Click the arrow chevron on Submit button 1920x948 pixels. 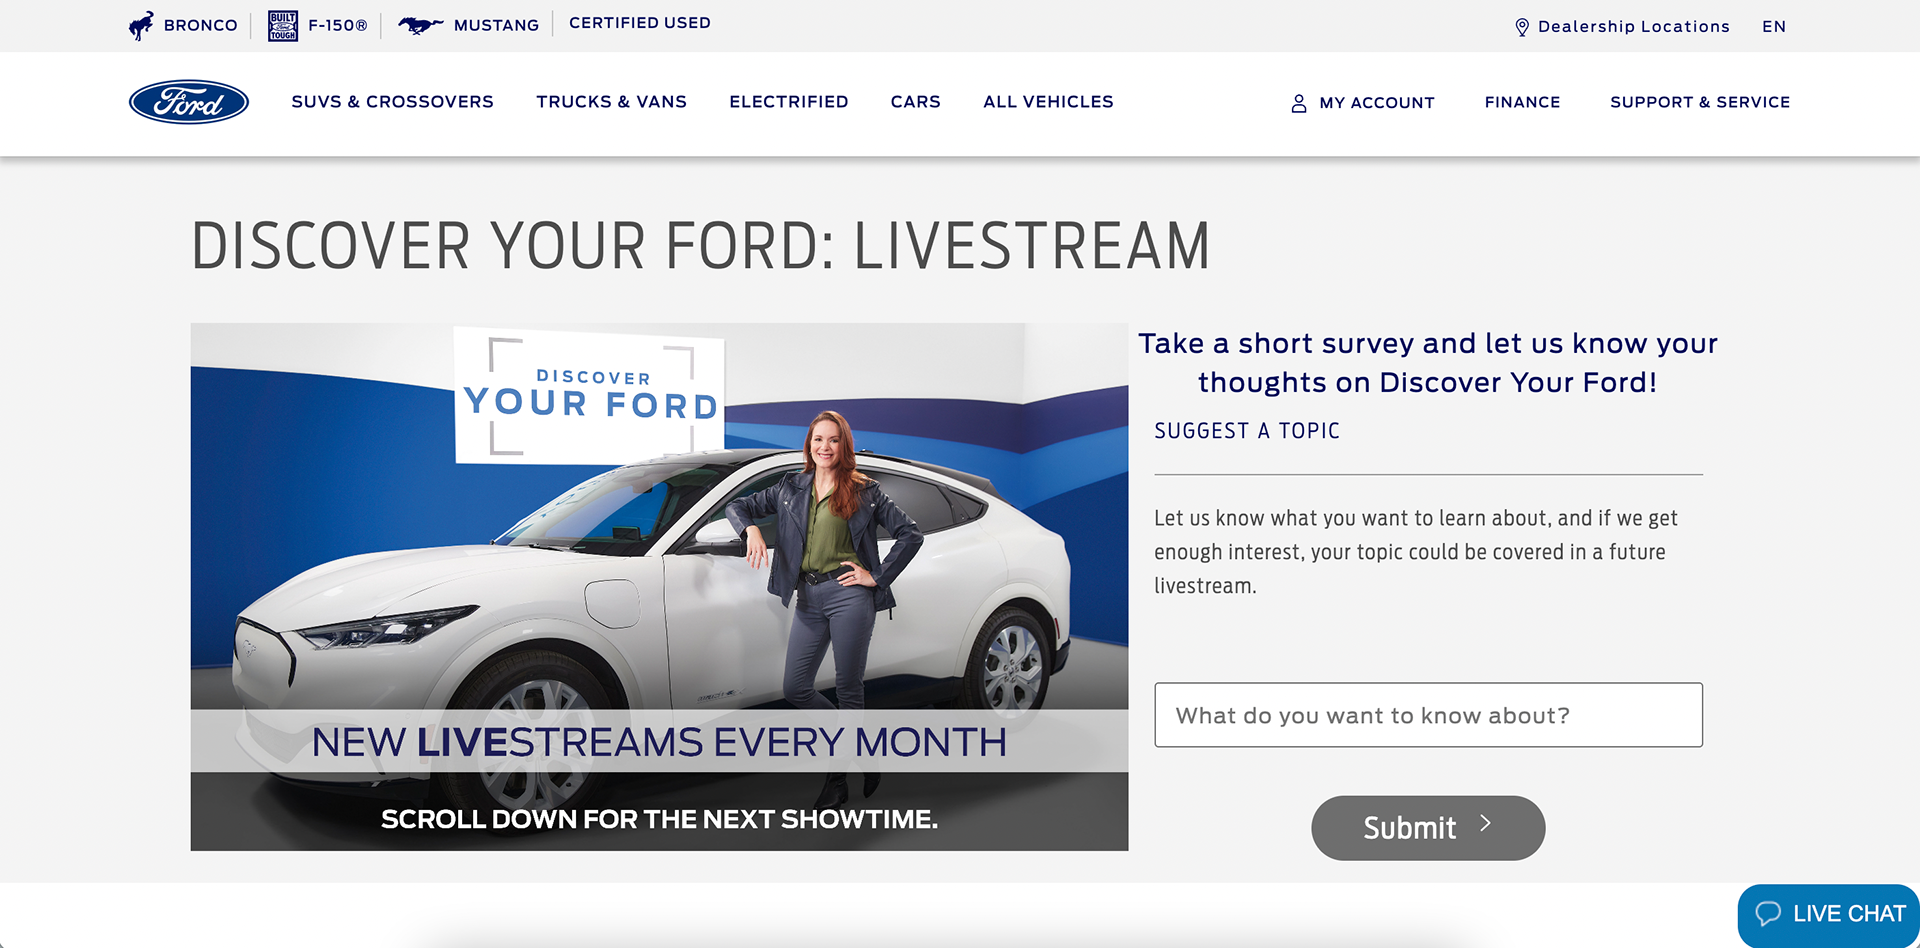[x=1486, y=823]
